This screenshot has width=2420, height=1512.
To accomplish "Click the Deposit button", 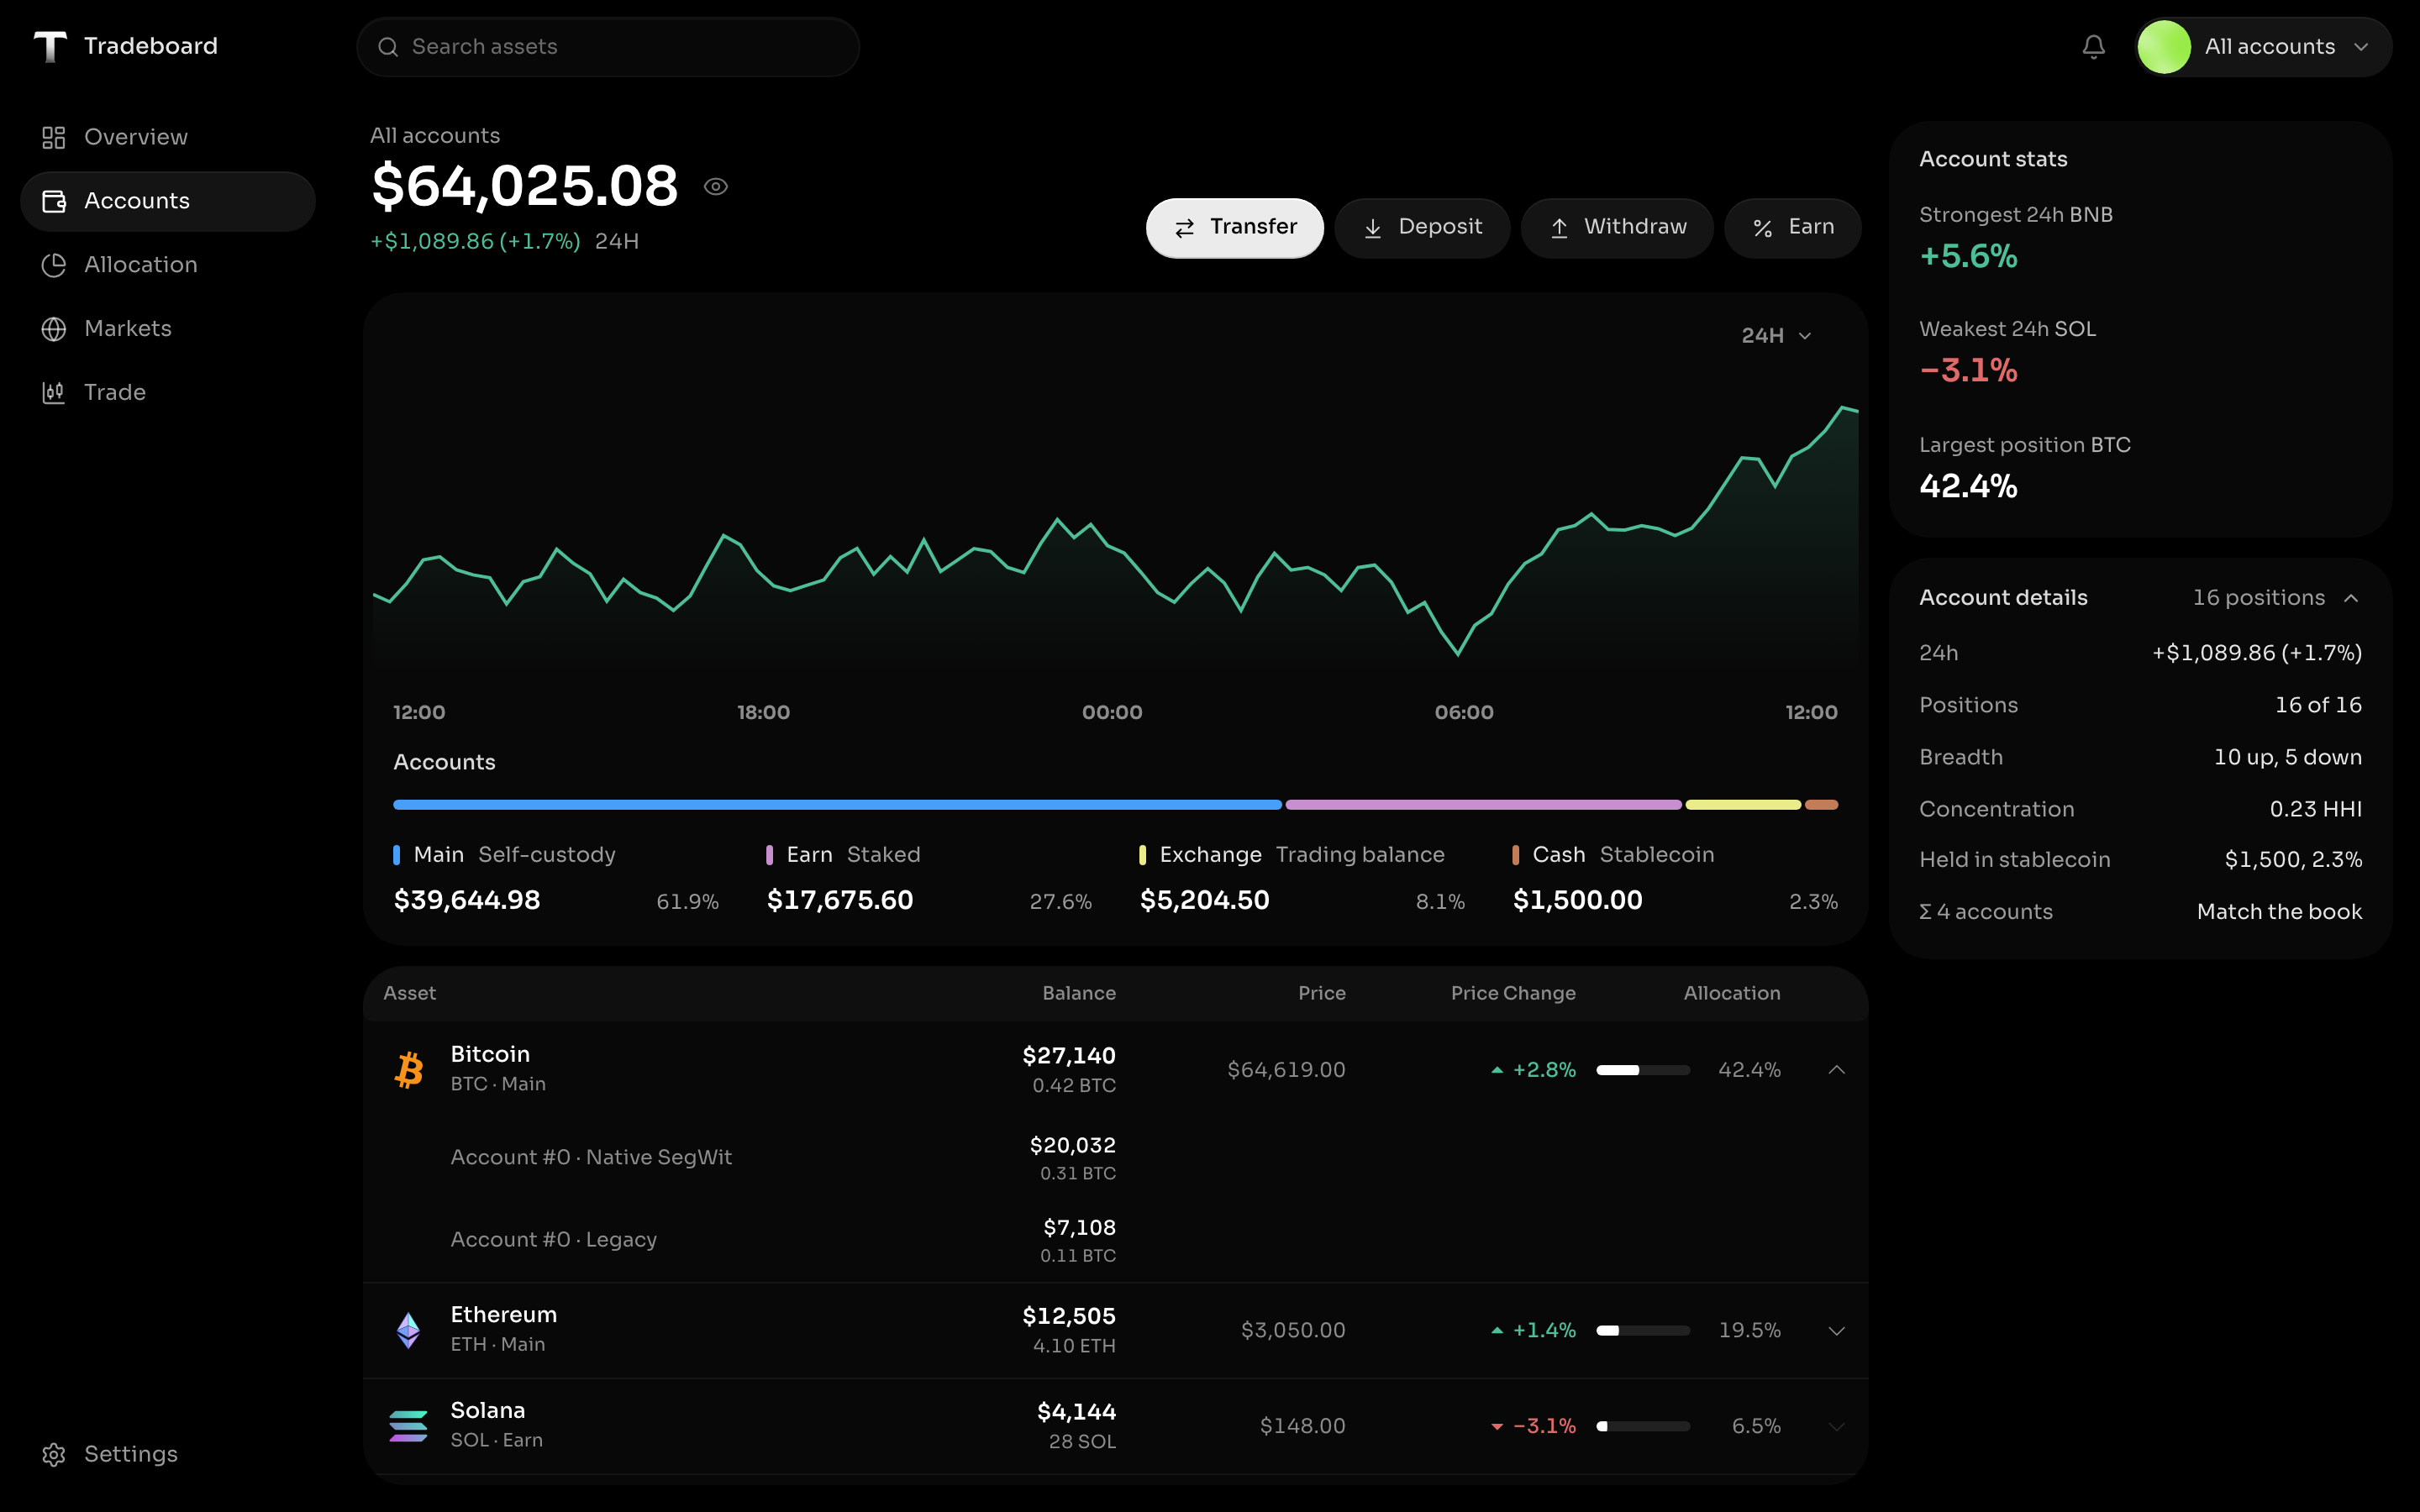I will tap(1422, 228).
